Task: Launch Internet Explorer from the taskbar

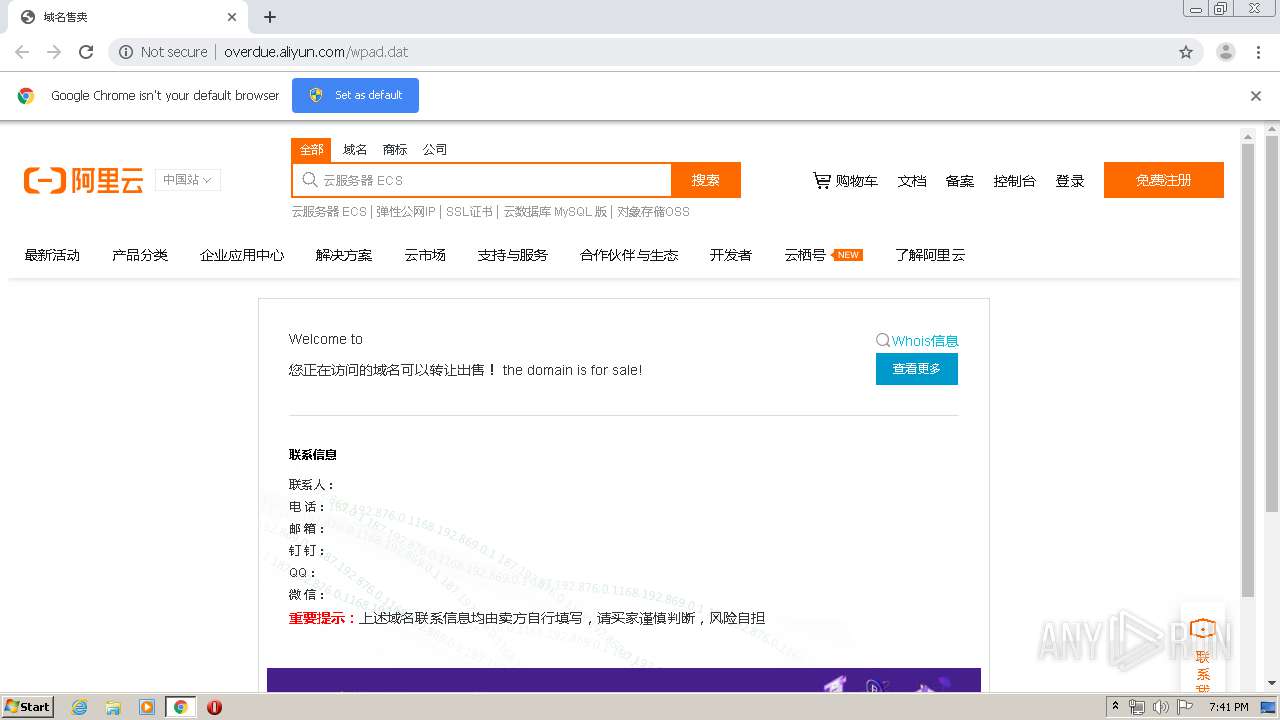Action: click(79, 707)
